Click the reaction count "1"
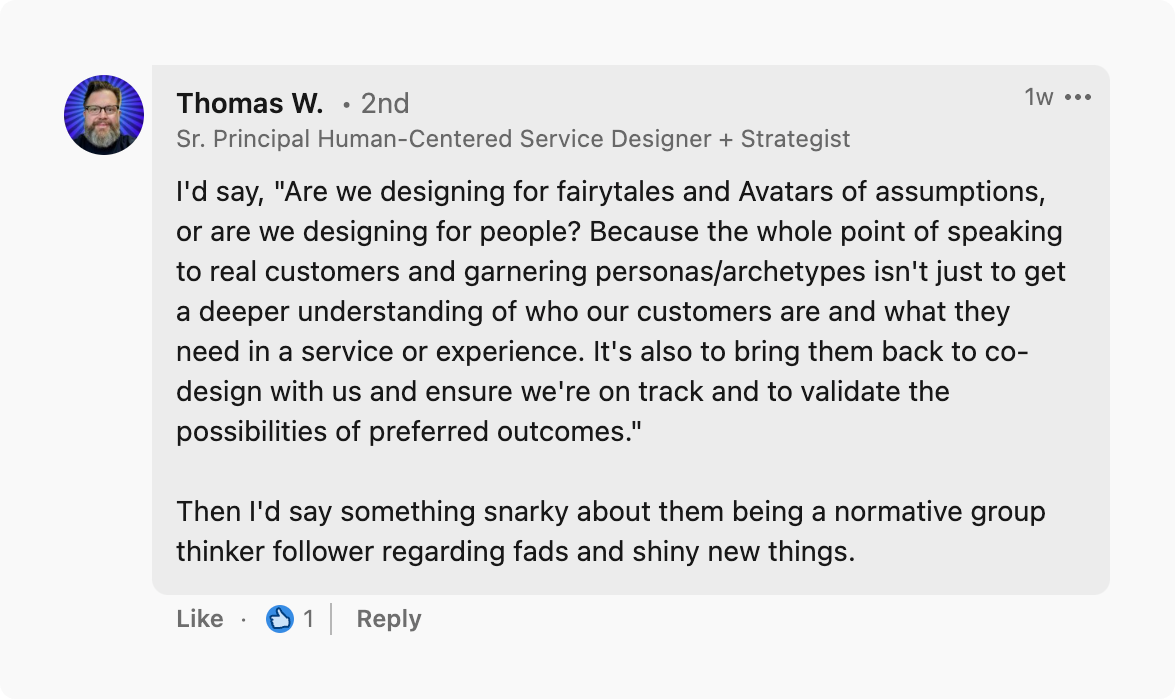 click(308, 620)
